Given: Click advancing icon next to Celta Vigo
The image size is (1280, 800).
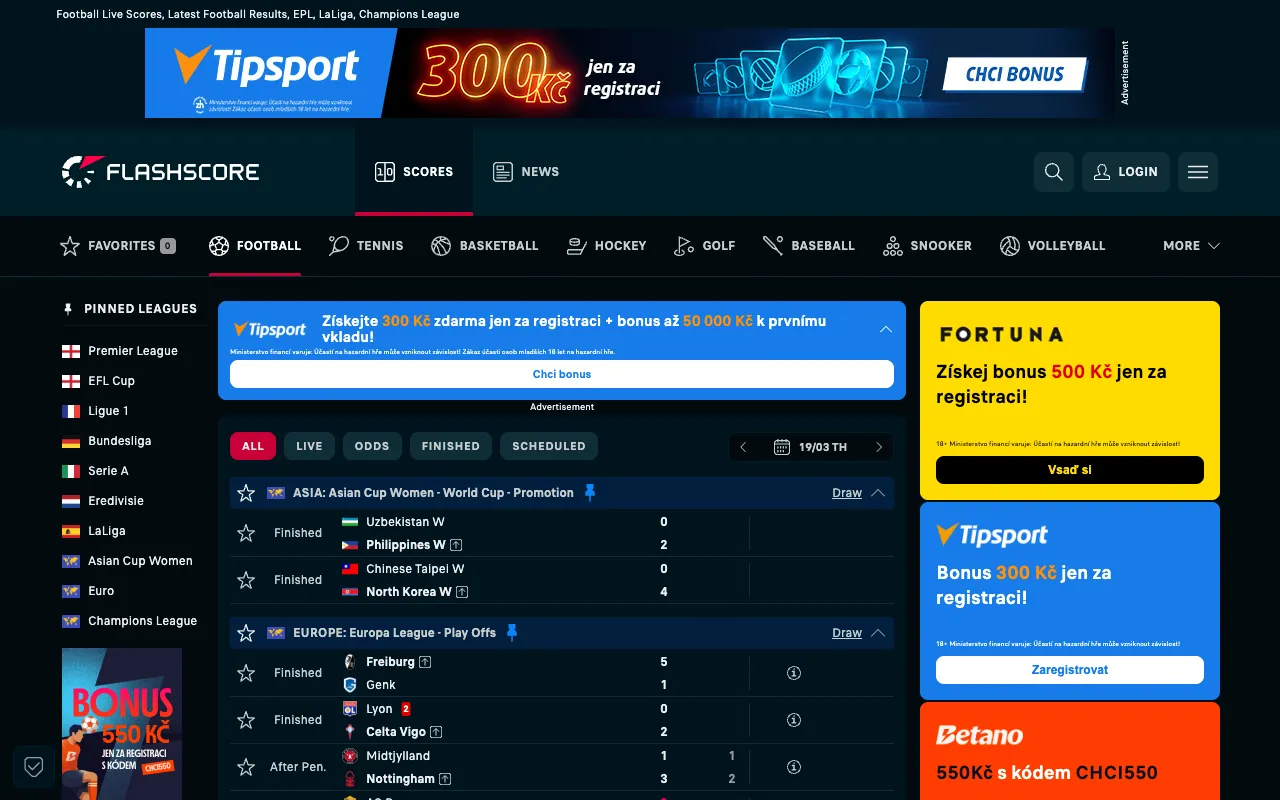Looking at the screenshot, I should point(436,732).
